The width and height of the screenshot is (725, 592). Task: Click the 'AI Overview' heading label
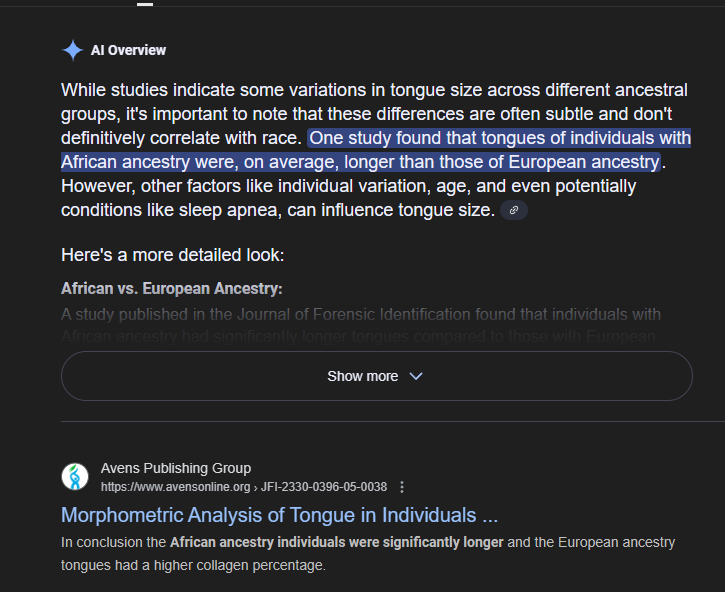(128, 50)
